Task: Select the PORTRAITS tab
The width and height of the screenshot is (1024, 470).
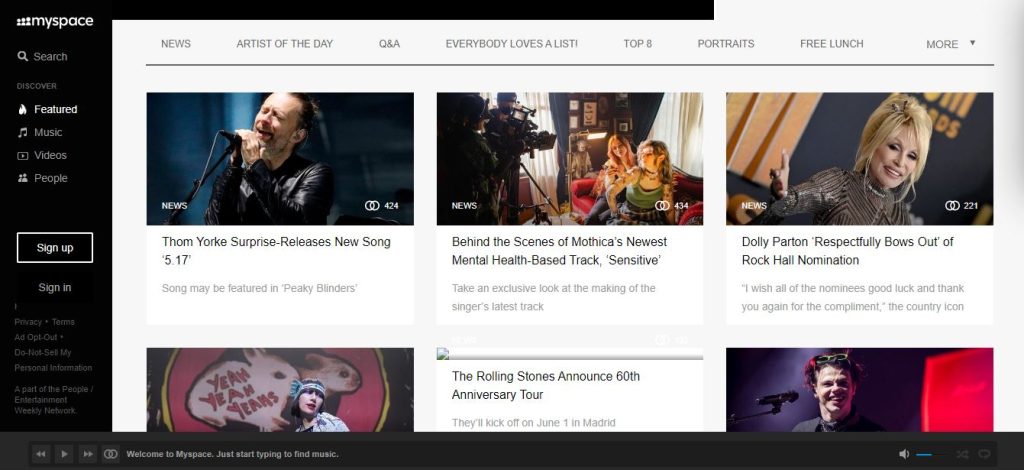Action: tap(726, 44)
